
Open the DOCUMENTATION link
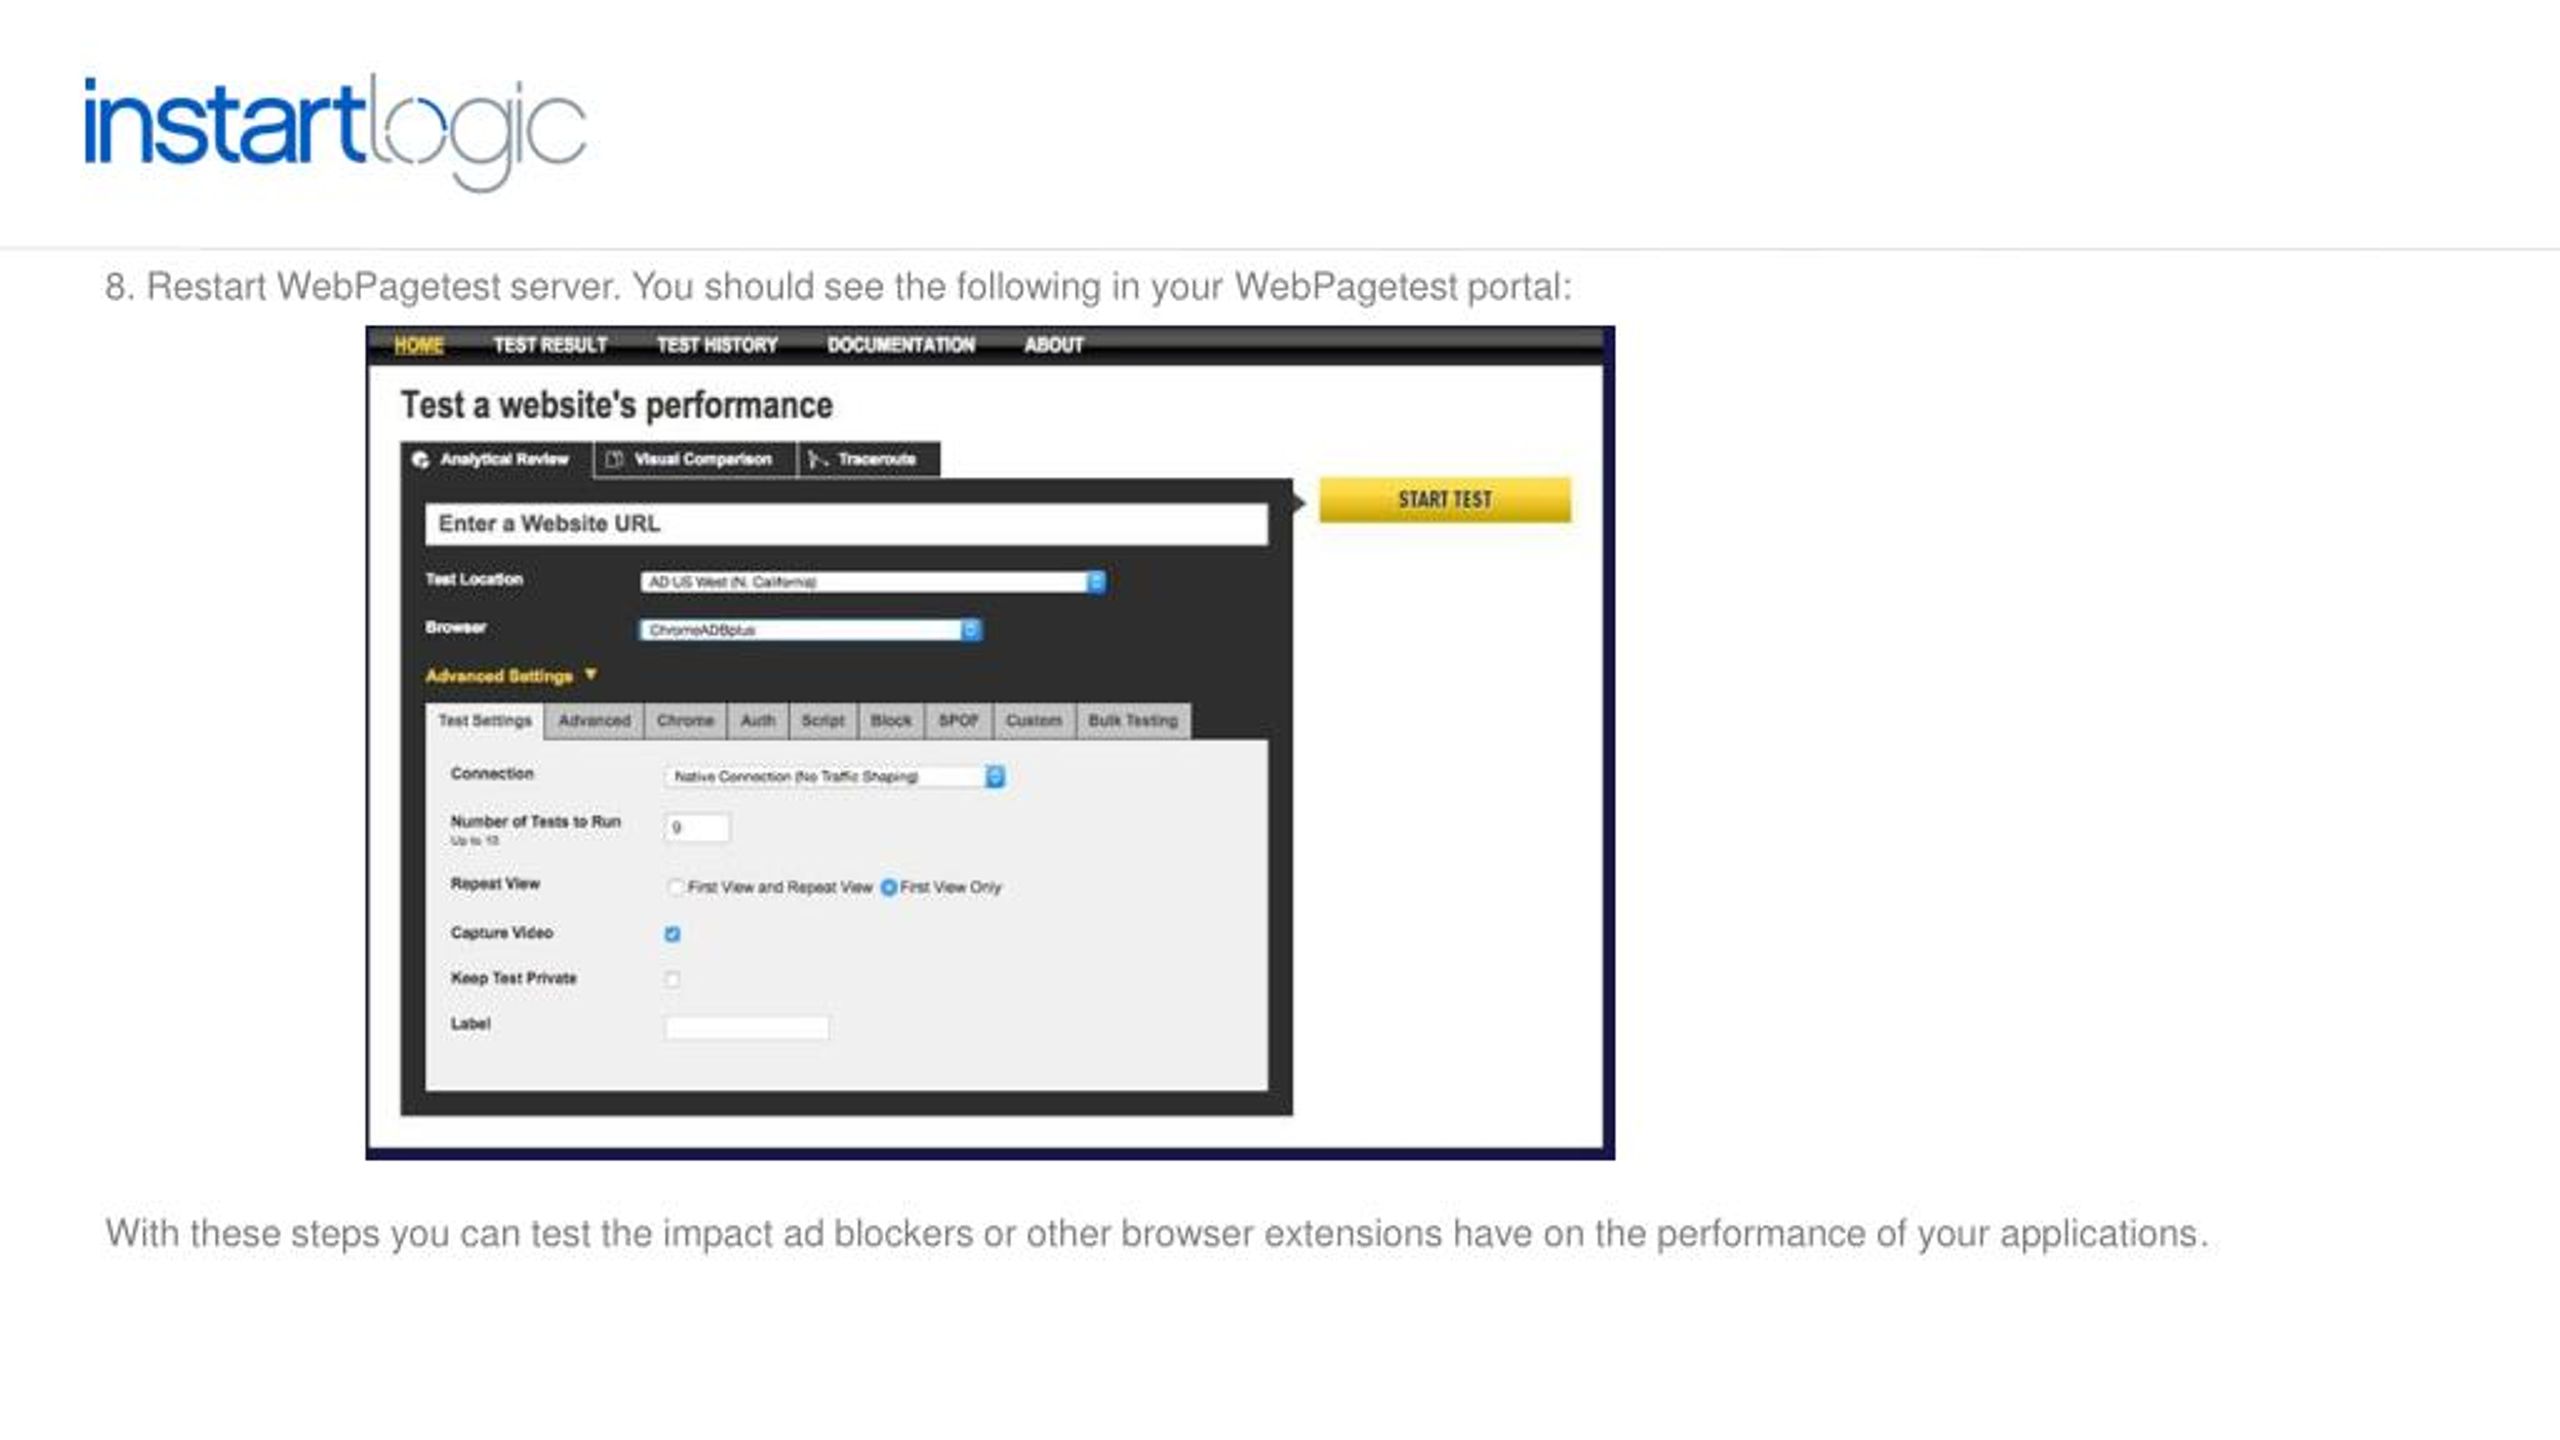point(900,345)
